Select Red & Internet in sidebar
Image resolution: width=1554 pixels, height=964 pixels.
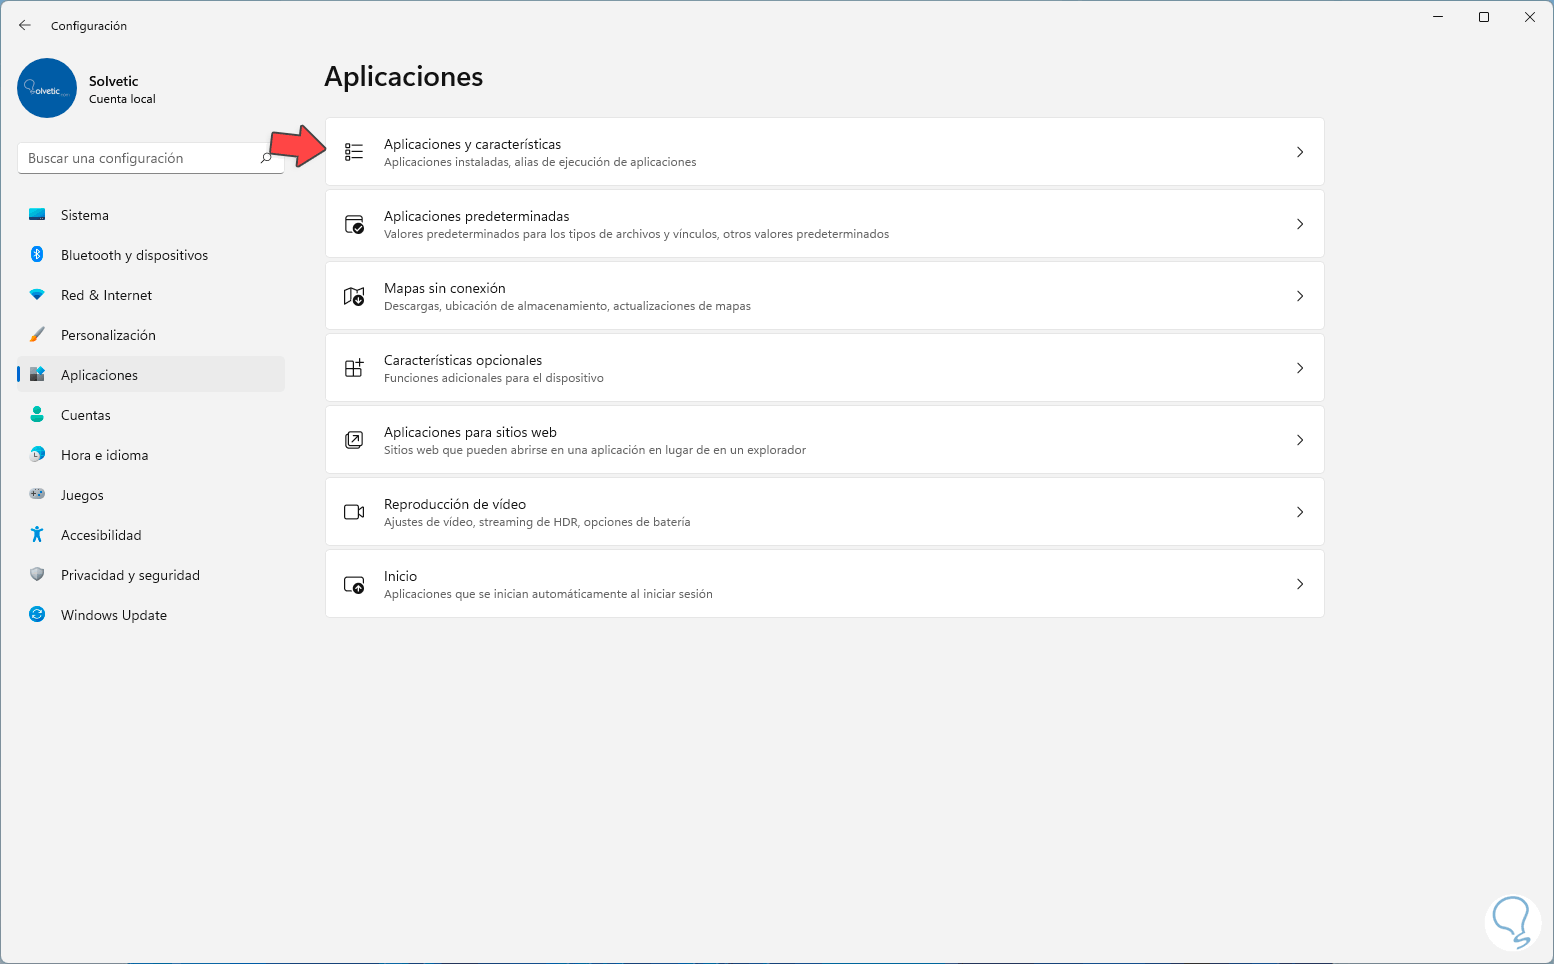[106, 295]
